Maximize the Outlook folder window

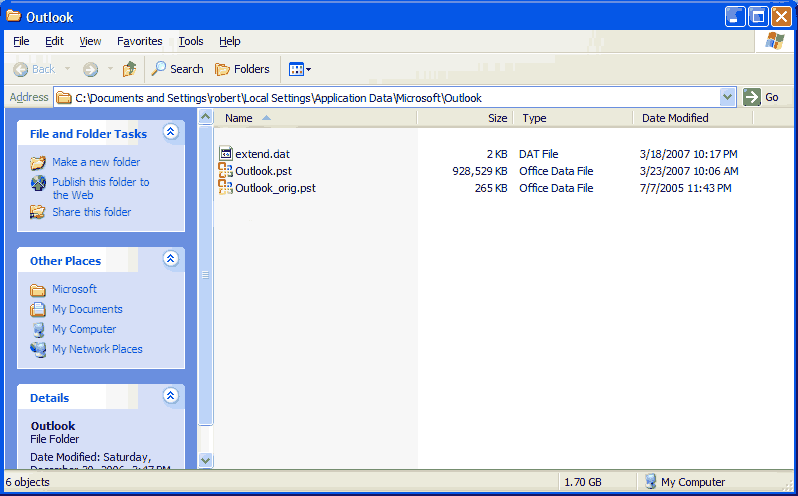[758, 17]
